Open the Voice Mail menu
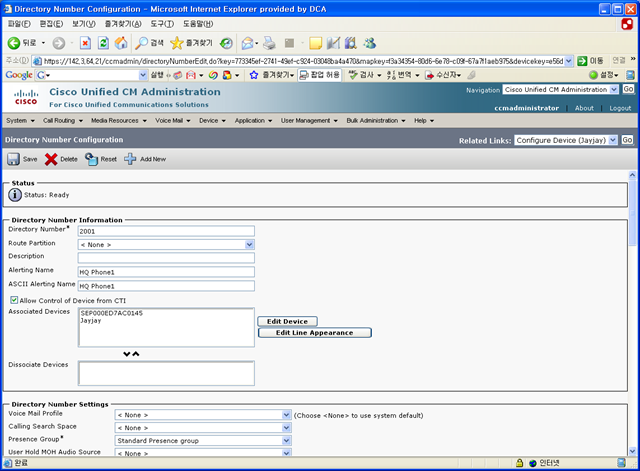The width and height of the screenshot is (640, 471). [173, 120]
